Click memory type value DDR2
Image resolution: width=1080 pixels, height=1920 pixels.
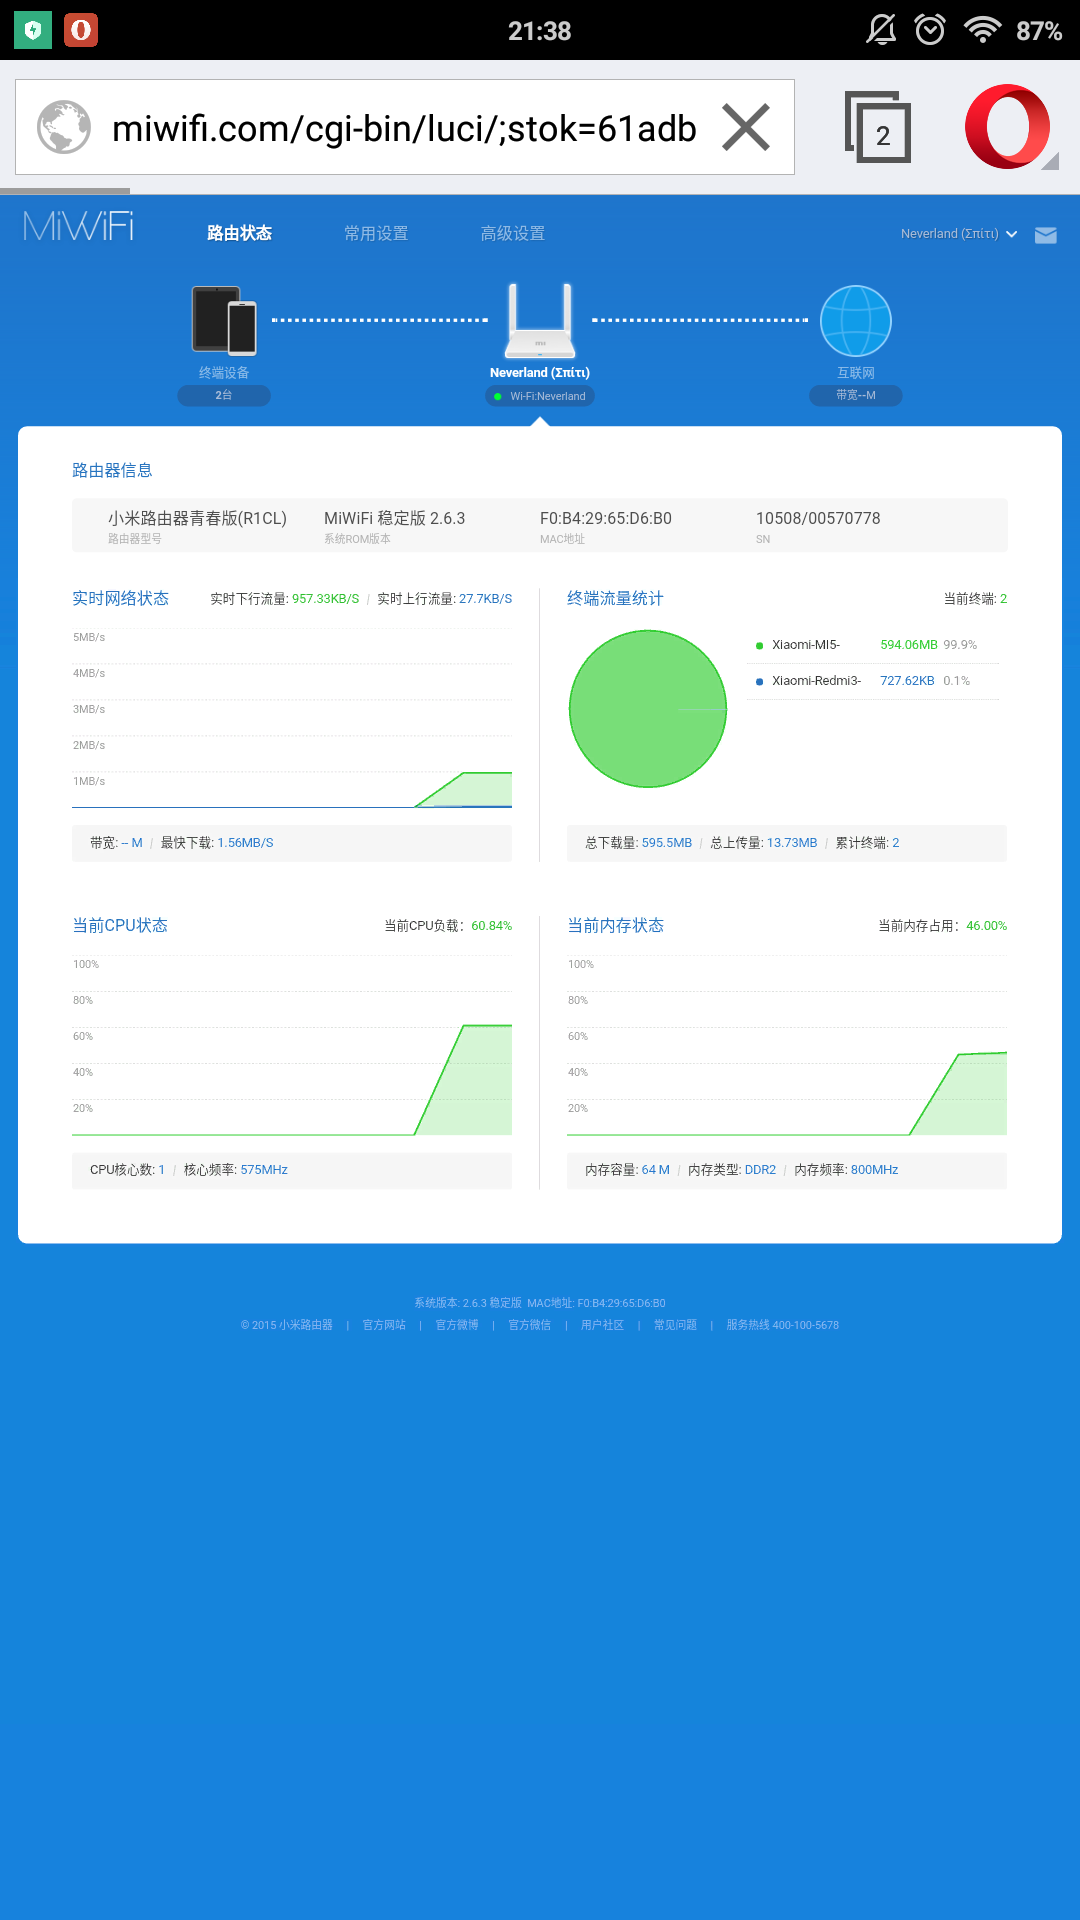(760, 1170)
